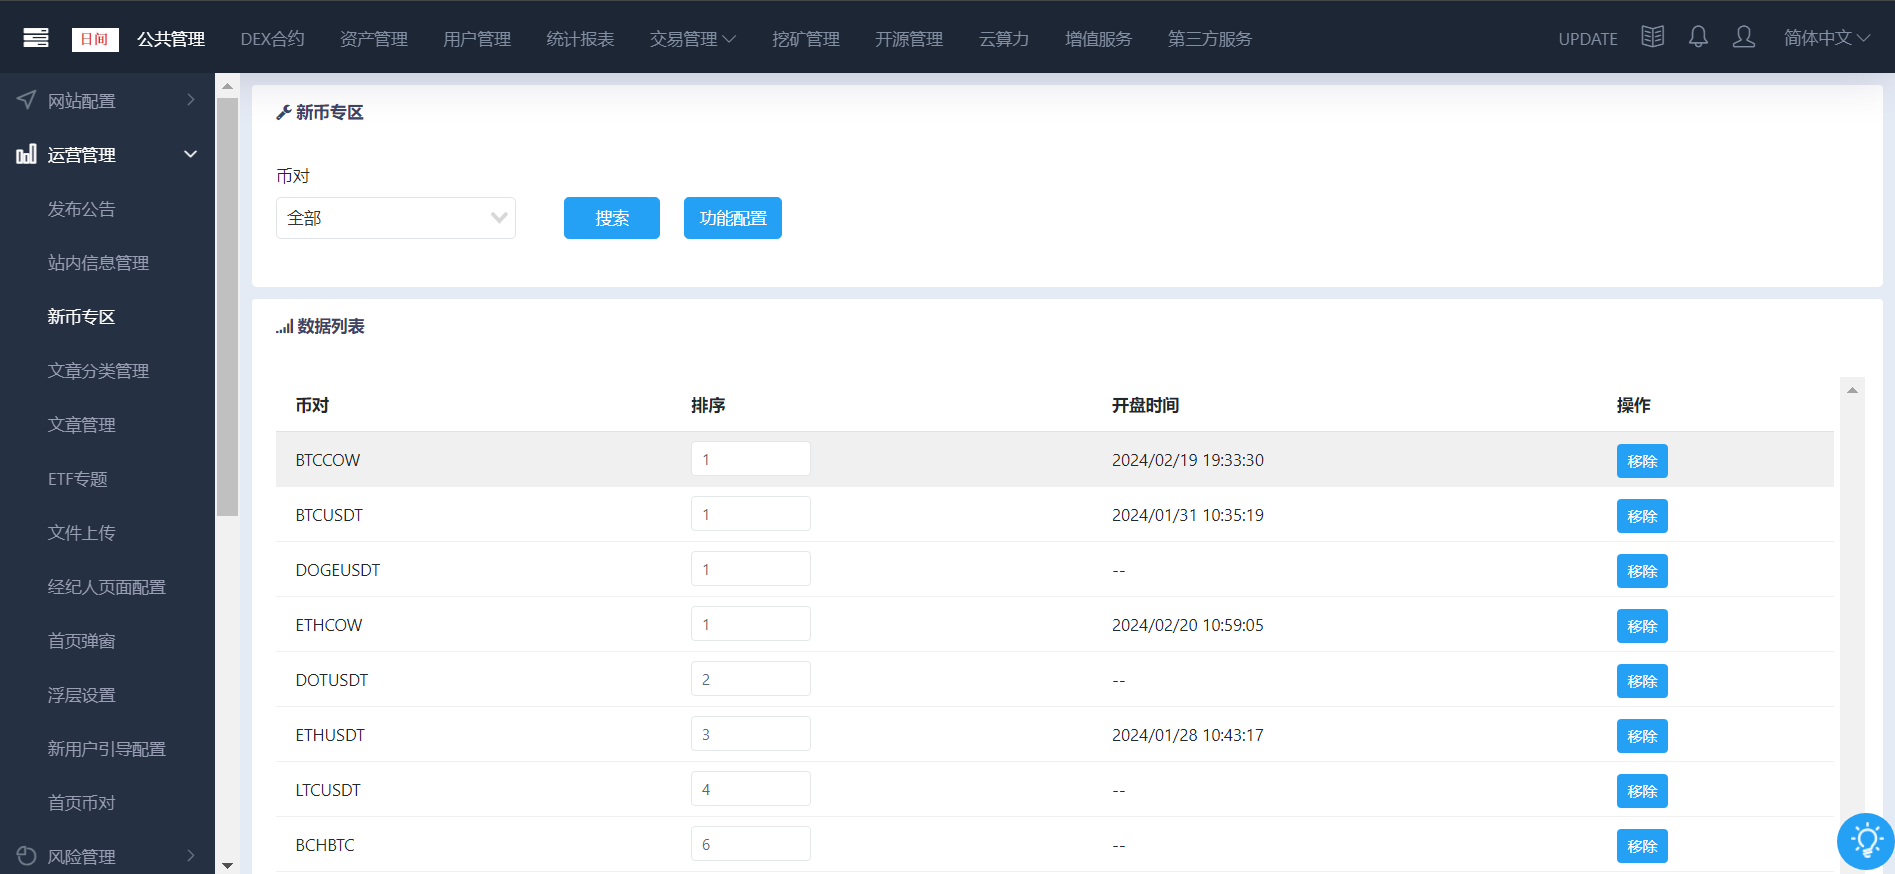
Task: Open 文件上传 in the sidebar
Action: point(82,533)
